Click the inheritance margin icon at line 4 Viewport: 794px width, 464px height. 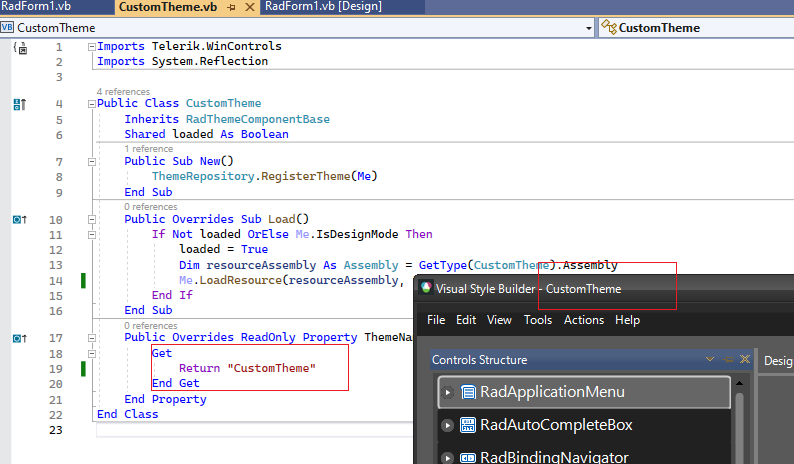pos(19,104)
